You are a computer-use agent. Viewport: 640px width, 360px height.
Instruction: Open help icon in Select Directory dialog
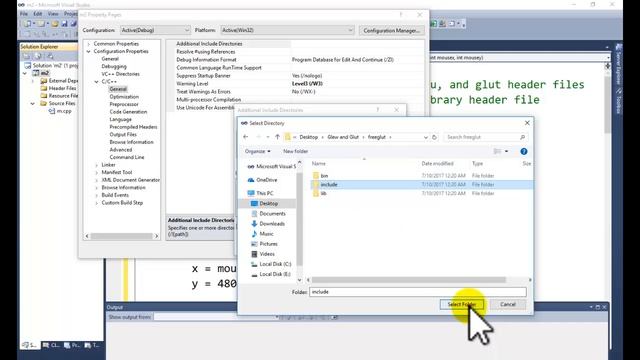pos(524,151)
